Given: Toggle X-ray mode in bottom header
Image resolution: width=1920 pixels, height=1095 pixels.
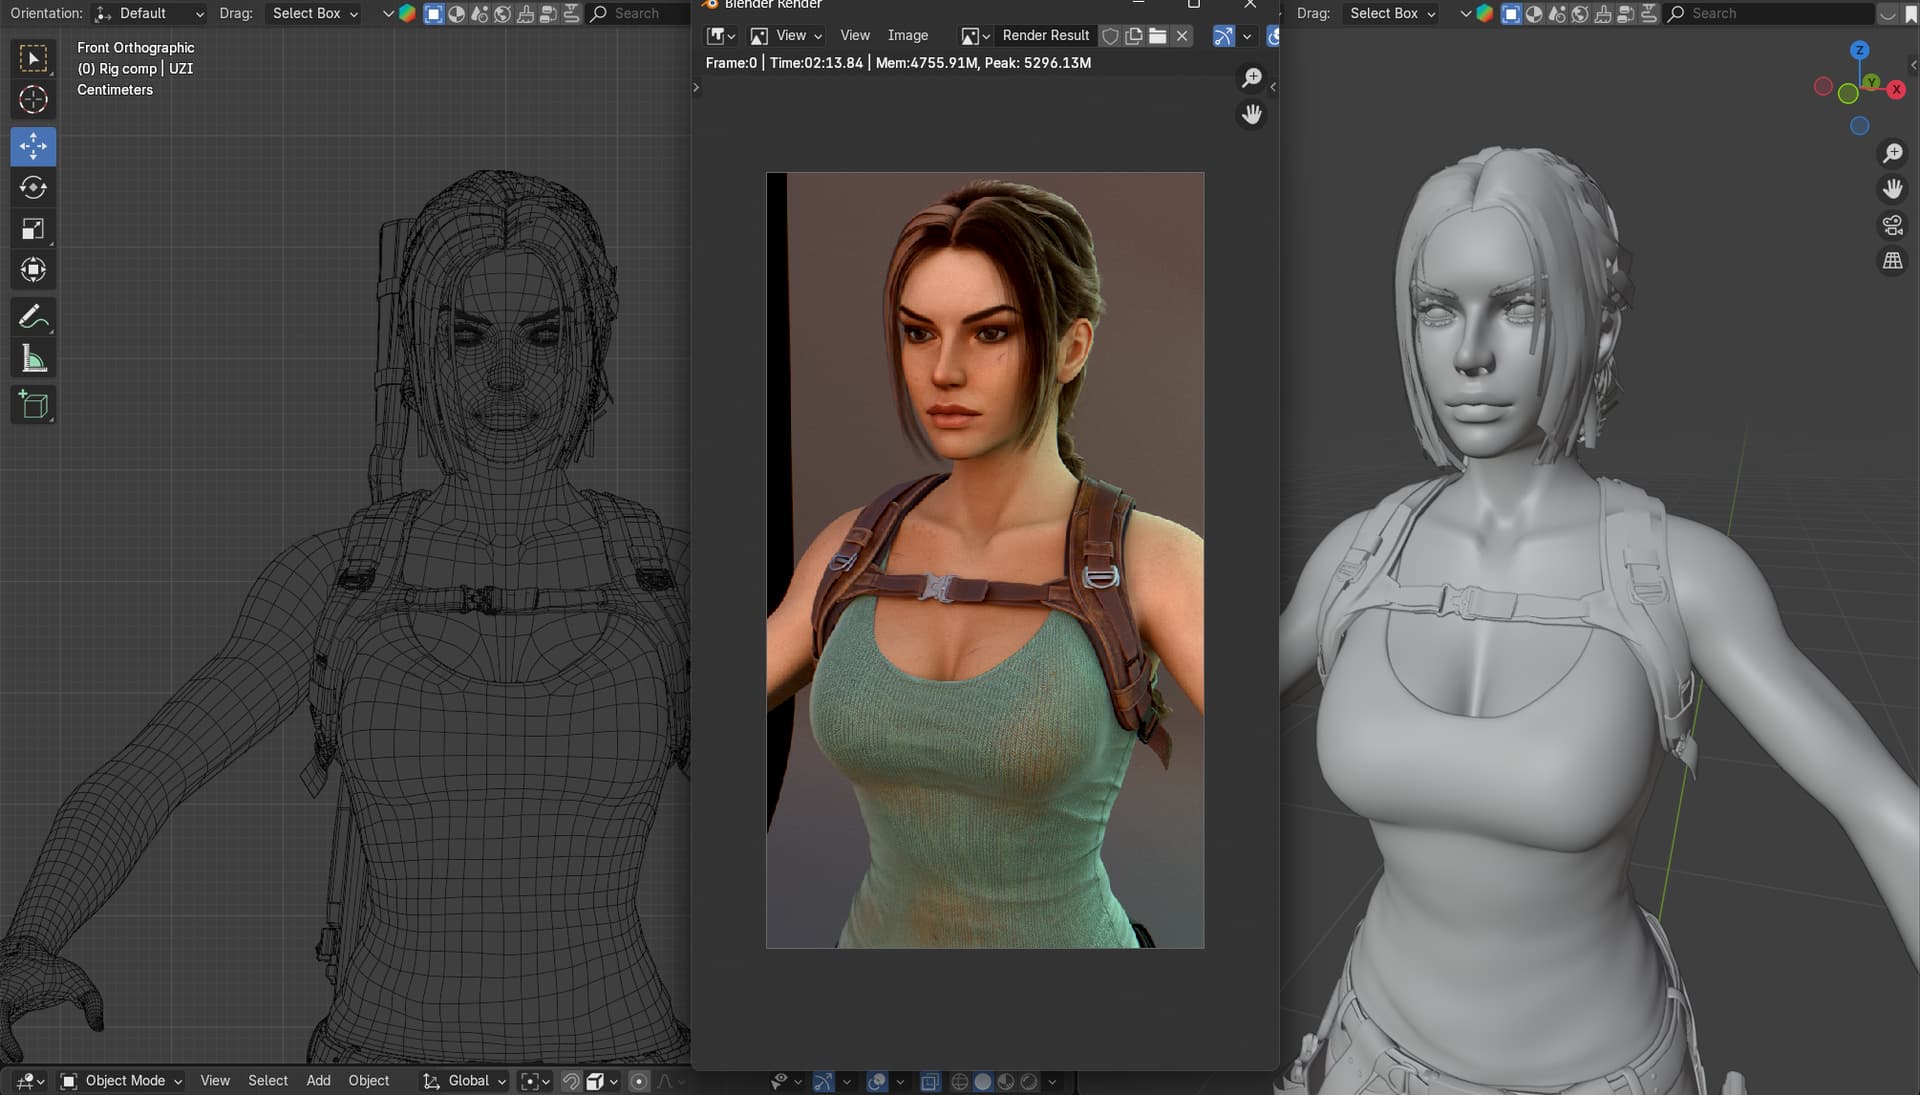Looking at the screenshot, I should 929,1081.
